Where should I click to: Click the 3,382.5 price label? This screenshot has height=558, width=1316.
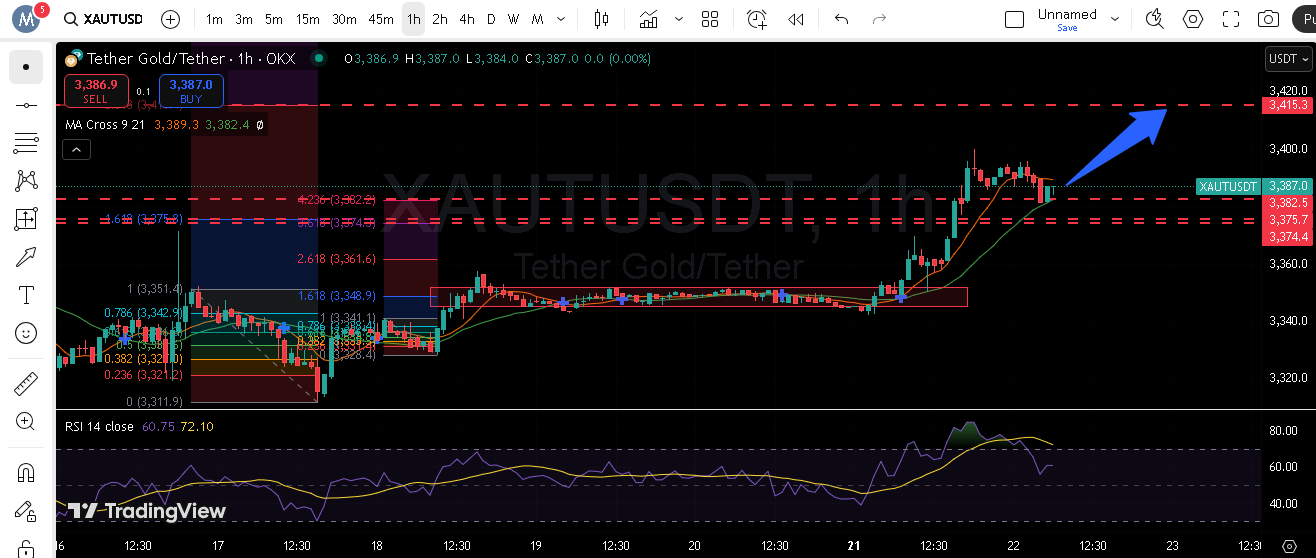(1287, 202)
